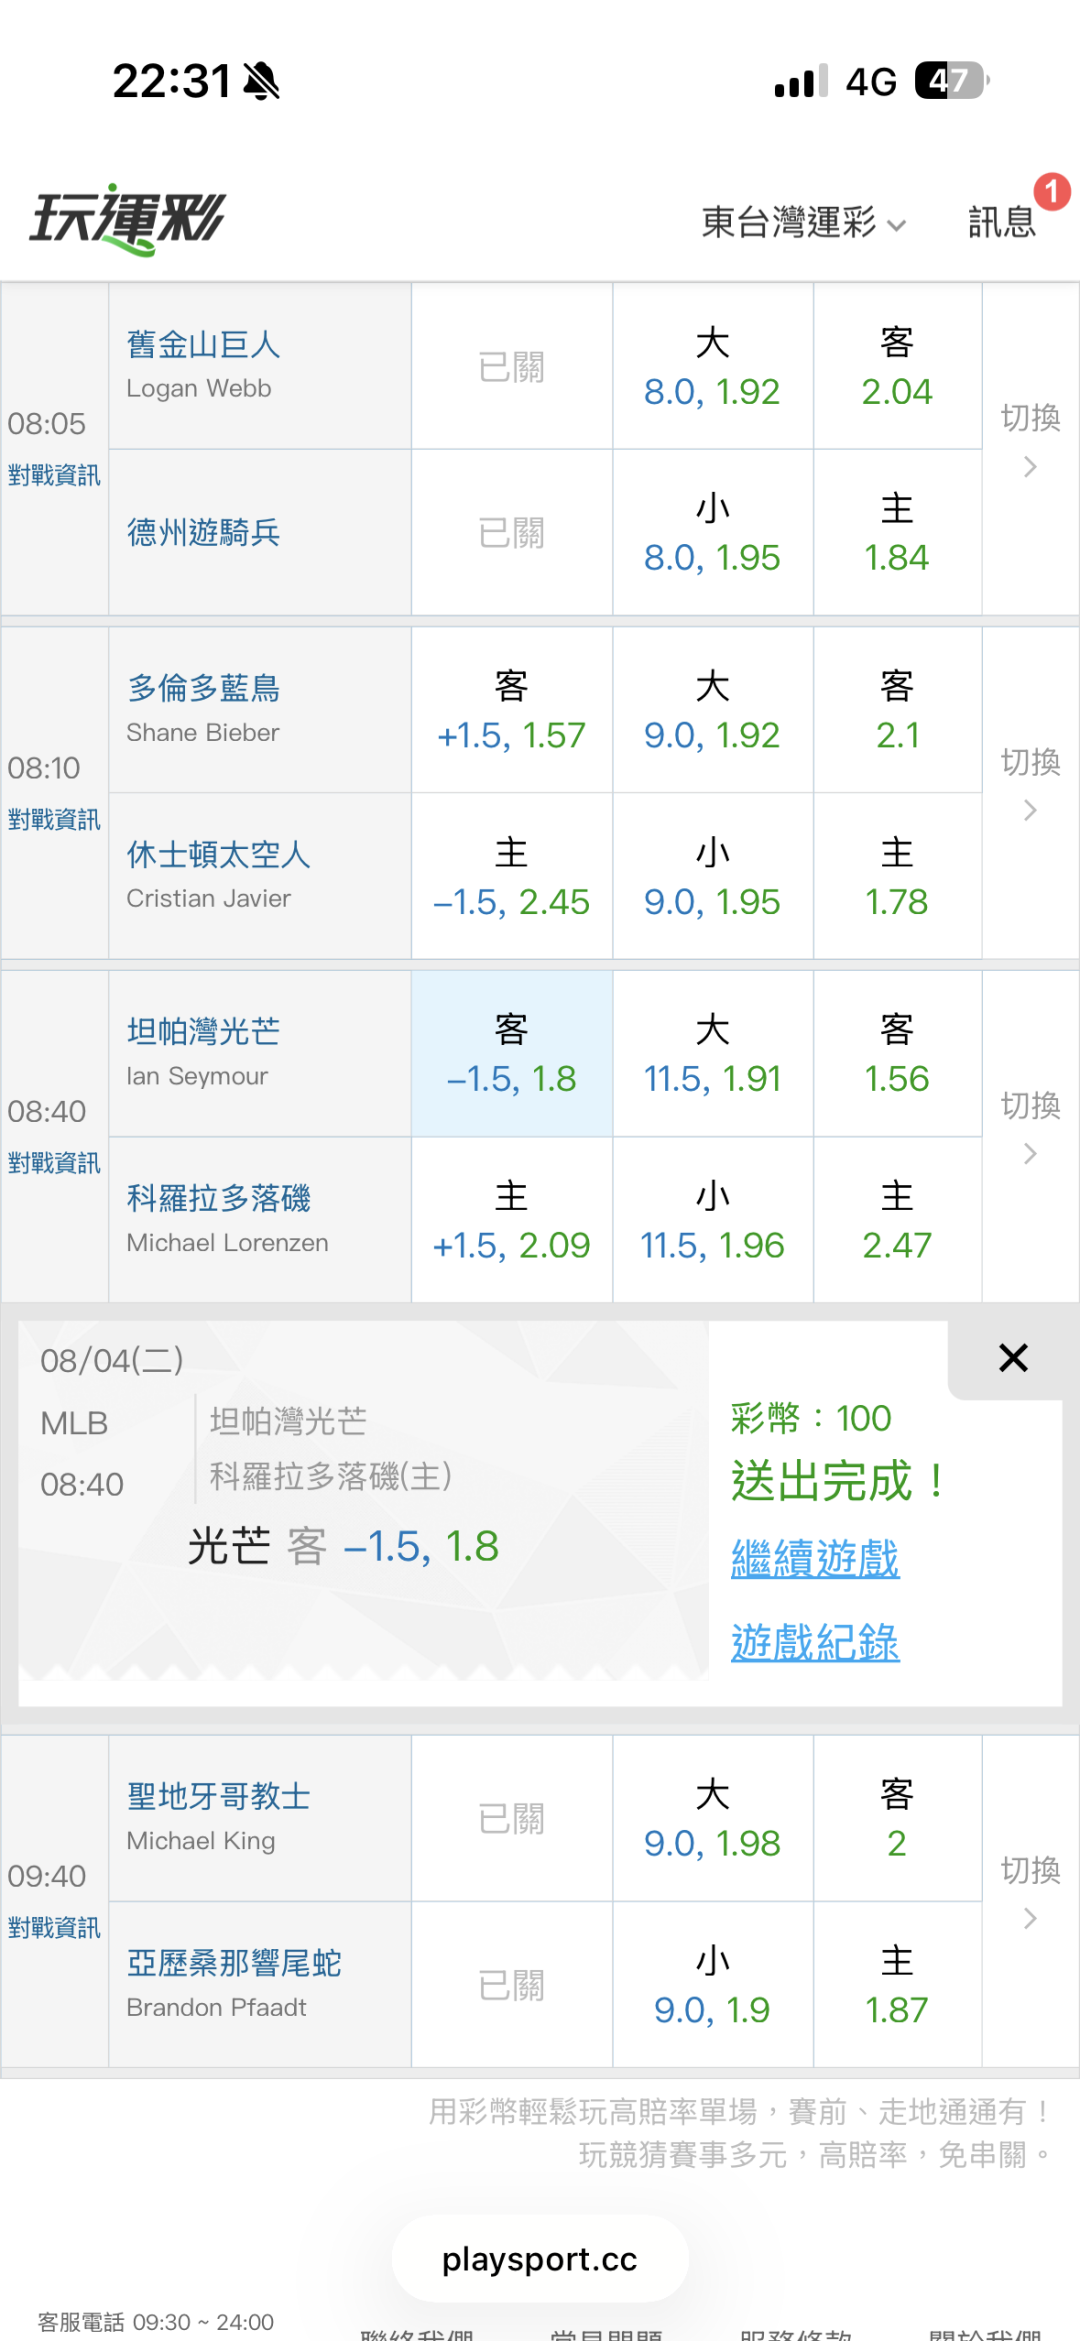This screenshot has width=1080, height=2341.
Task: Expand the 東台灣運彩 dropdown
Action: pyautogui.click(x=803, y=222)
